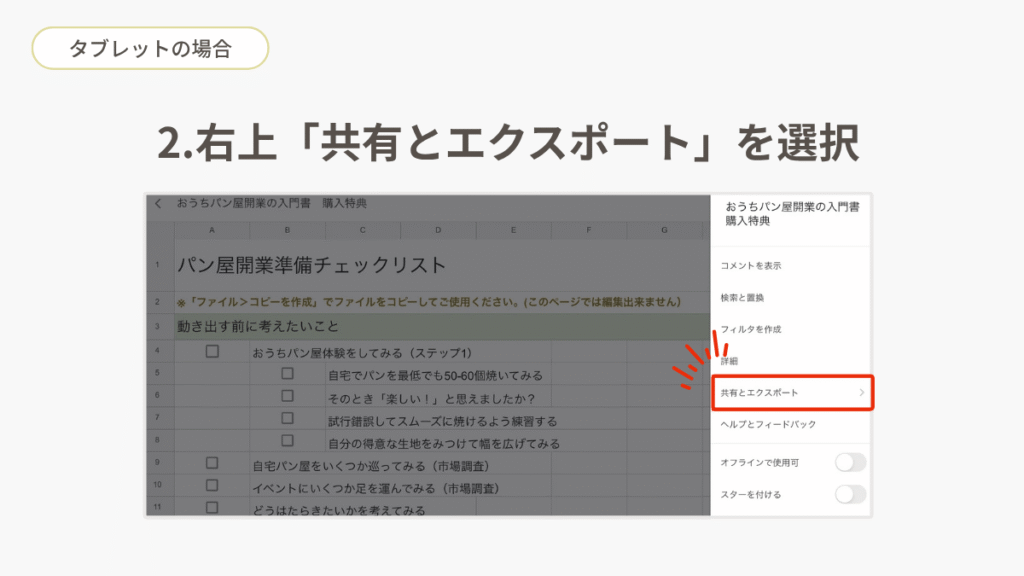Screen dimensions: 1024x576
Task: Check box for どうはたらきたいかを考えてみる
Action: pyautogui.click(x=212, y=507)
